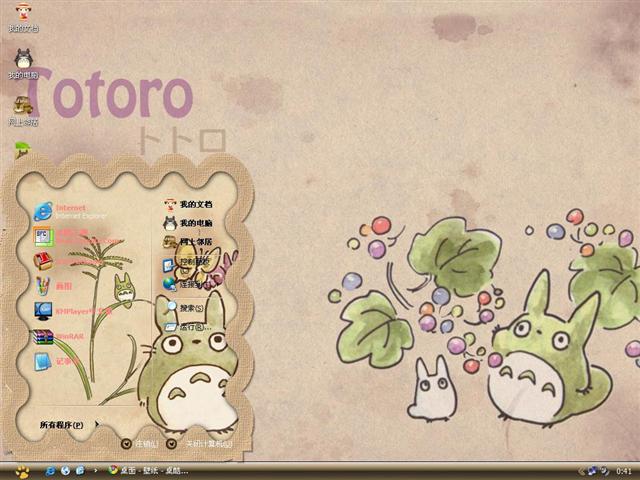Launch 画图 Paint from start menu
The height and width of the screenshot is (480, 640).
coord(53,286)
